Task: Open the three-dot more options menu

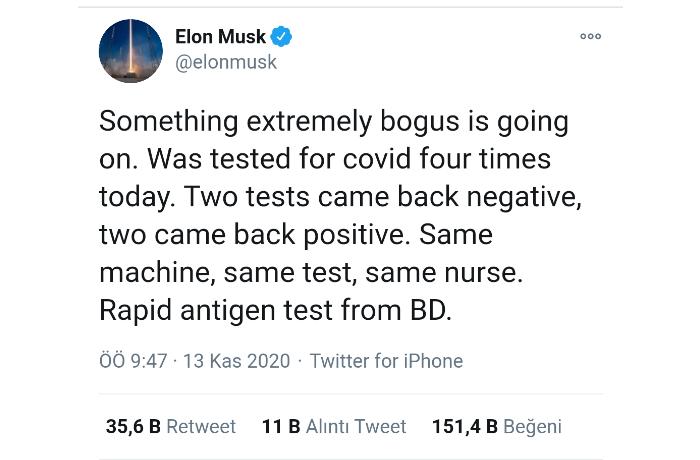Action: click(590, 36)
